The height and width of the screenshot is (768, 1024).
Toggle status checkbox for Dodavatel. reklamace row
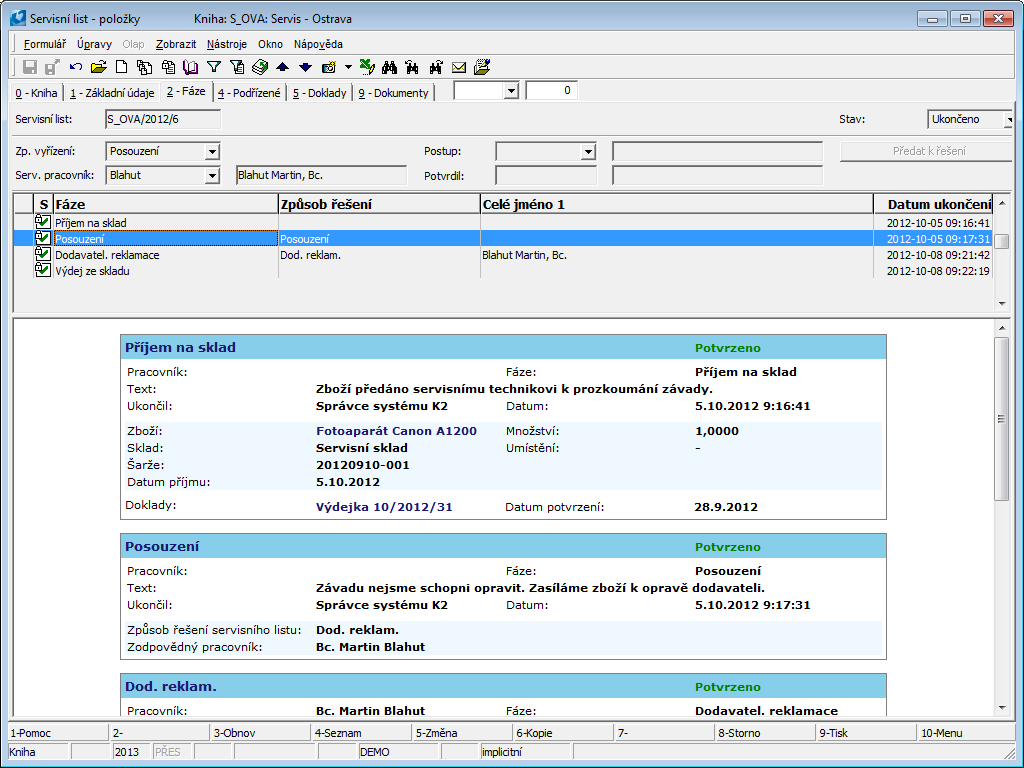click(42, 254)
